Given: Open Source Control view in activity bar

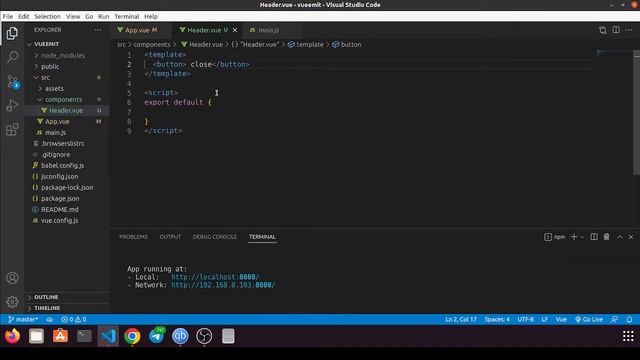Looking at the screenshot, I should coord(12,82).
